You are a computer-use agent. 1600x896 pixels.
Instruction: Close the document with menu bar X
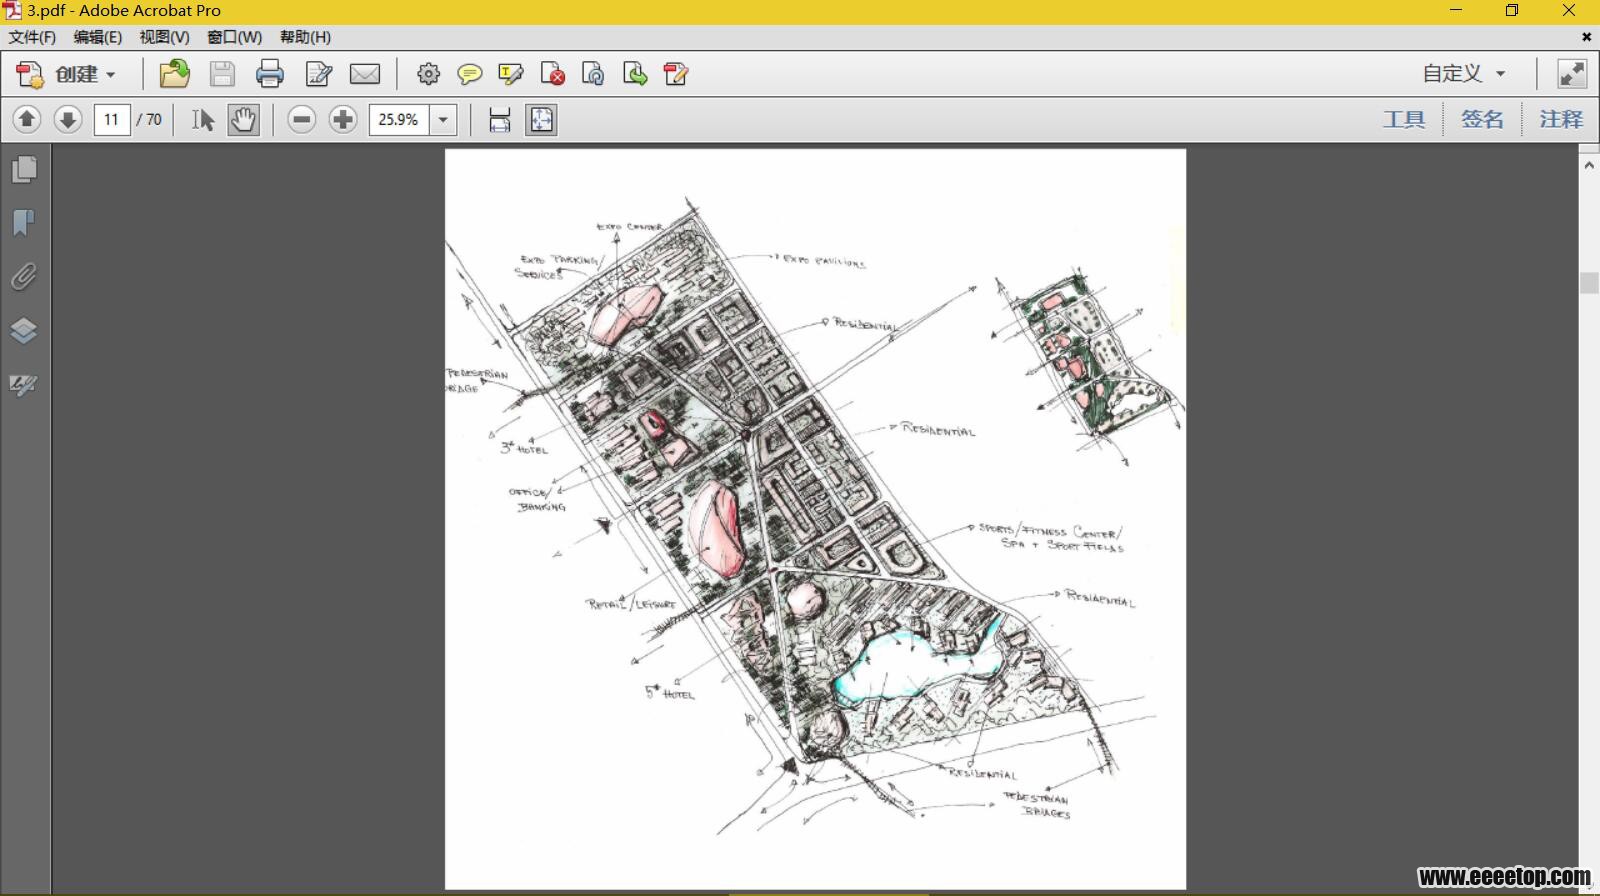point(1586,37)
